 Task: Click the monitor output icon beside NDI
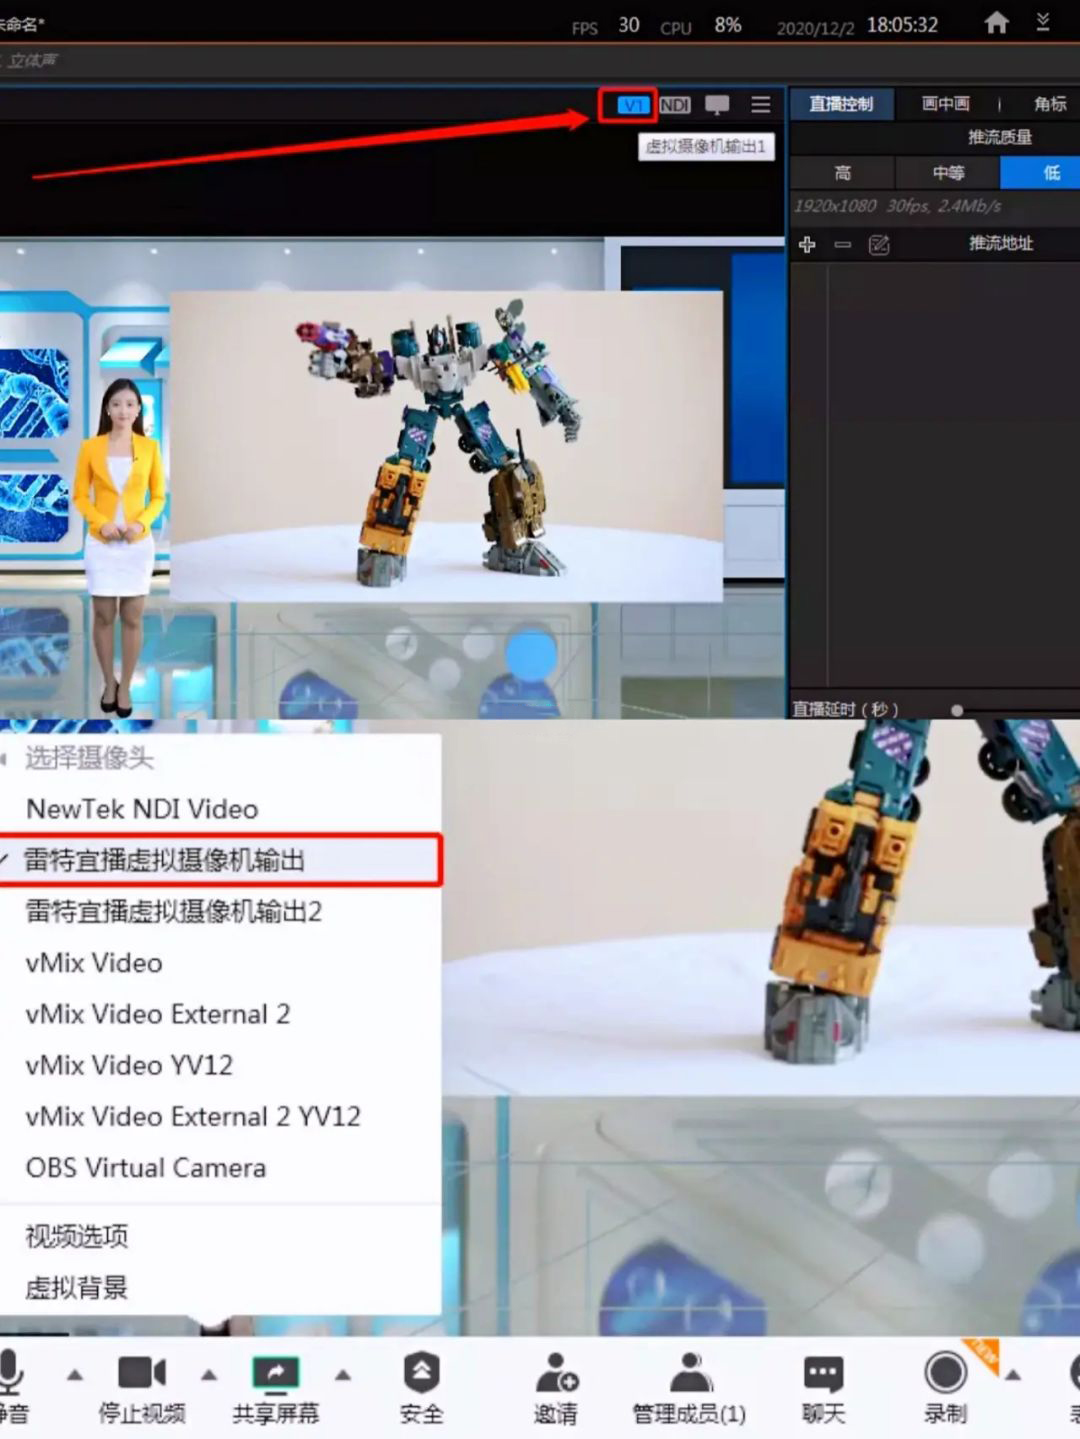coord(717,105)
